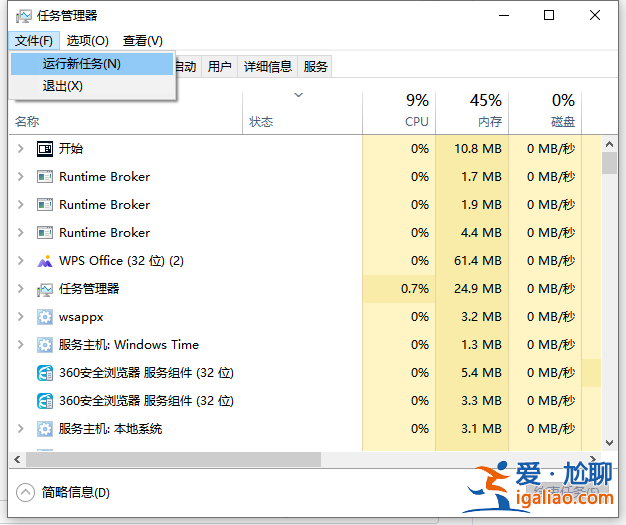Click icon of 360安全浏览器 row using 5.4 MB
The image size is (626, 525).
[45, 373]
